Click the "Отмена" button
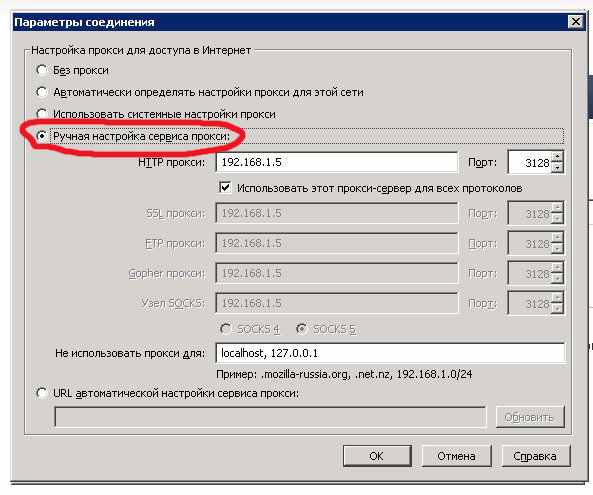Screen dimensions: 593x495 coord(456,456)
